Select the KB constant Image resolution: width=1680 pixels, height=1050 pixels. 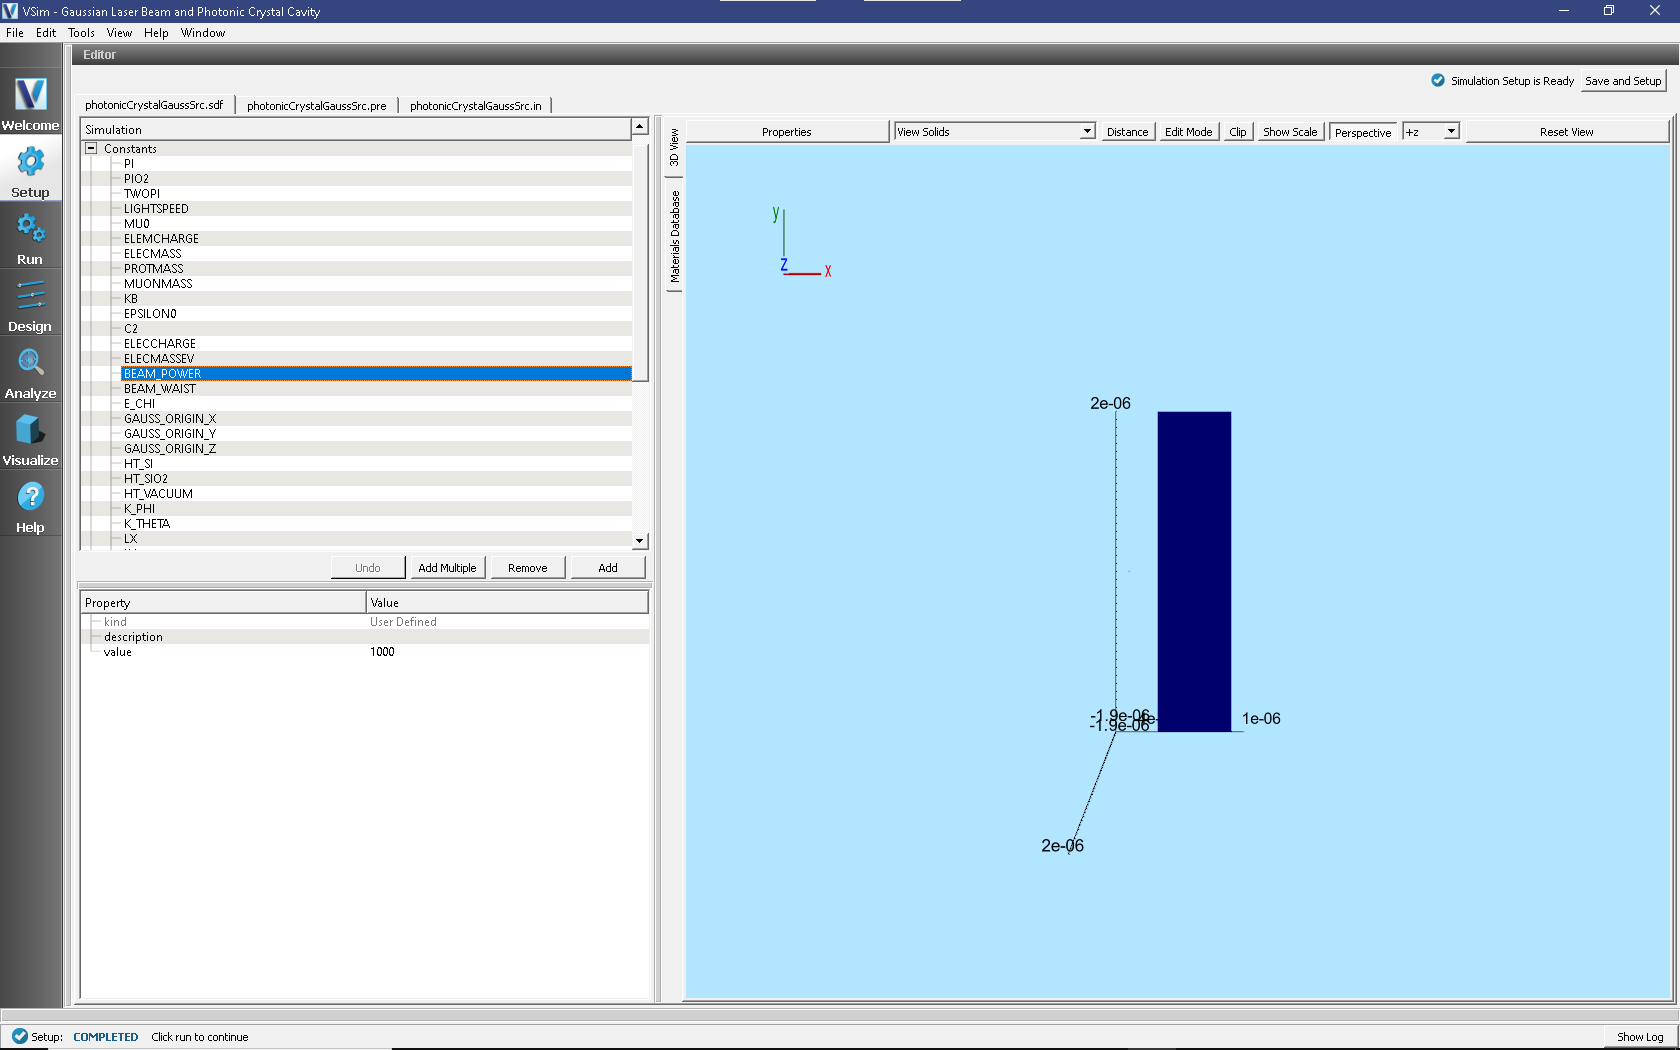pyautogui.click(x=131, y=298)
